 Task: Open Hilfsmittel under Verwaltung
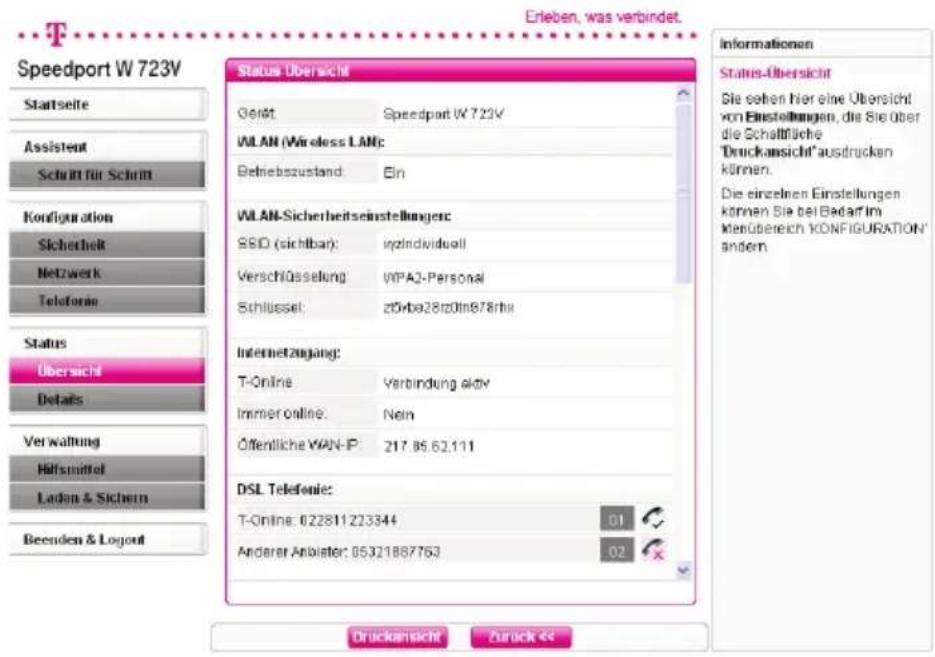pyautogui.click(x=107, y=469)
